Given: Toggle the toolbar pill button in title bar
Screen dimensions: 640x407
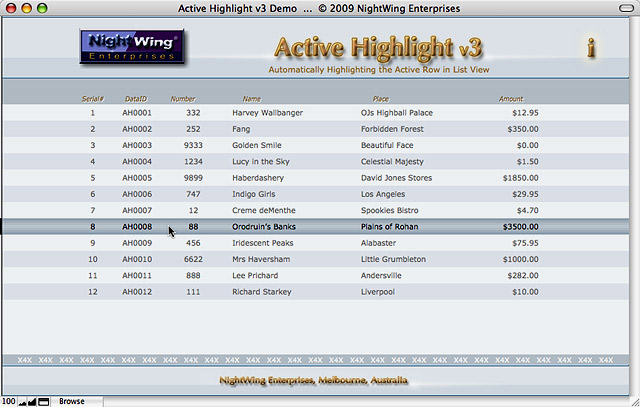Looking at the screenshot, I should tap(627, 8).
